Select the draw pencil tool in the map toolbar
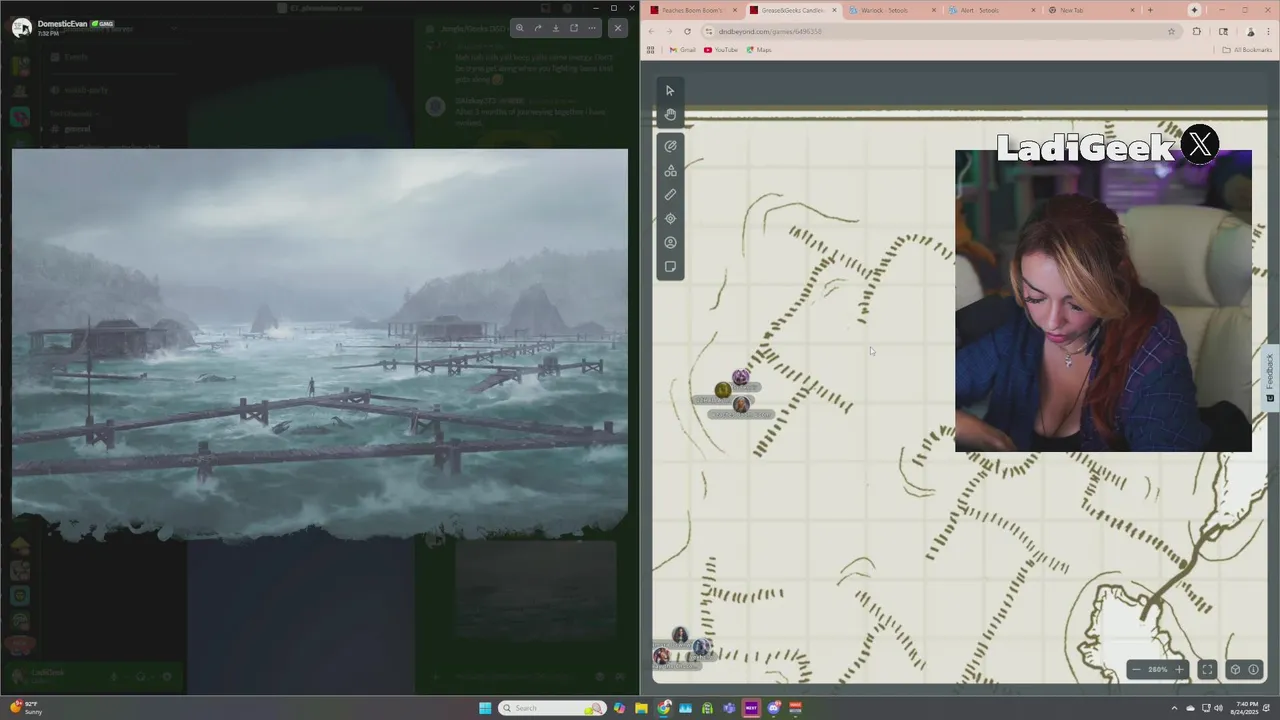Image resolution: width=1280 pixels, height=720 pixels. (x=670, y=146)
